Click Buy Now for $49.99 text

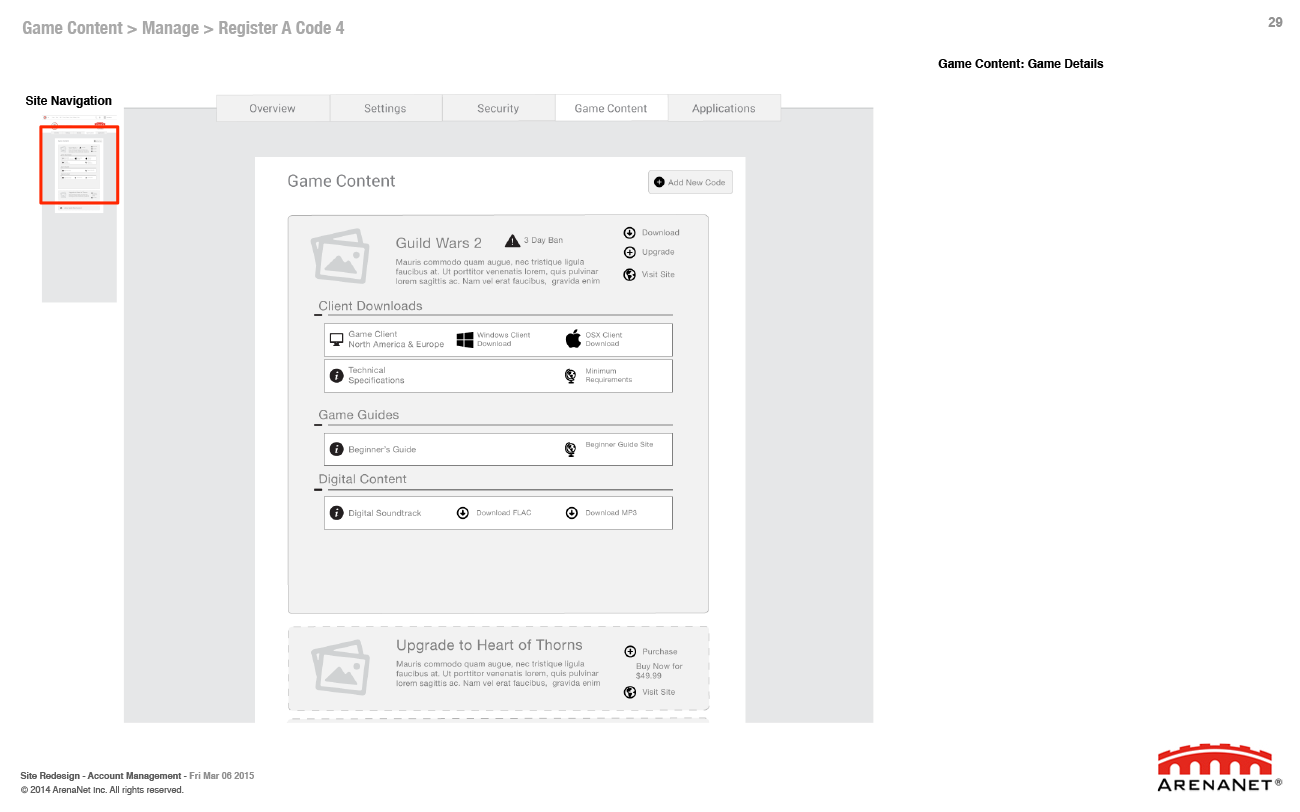click(659, 671)
